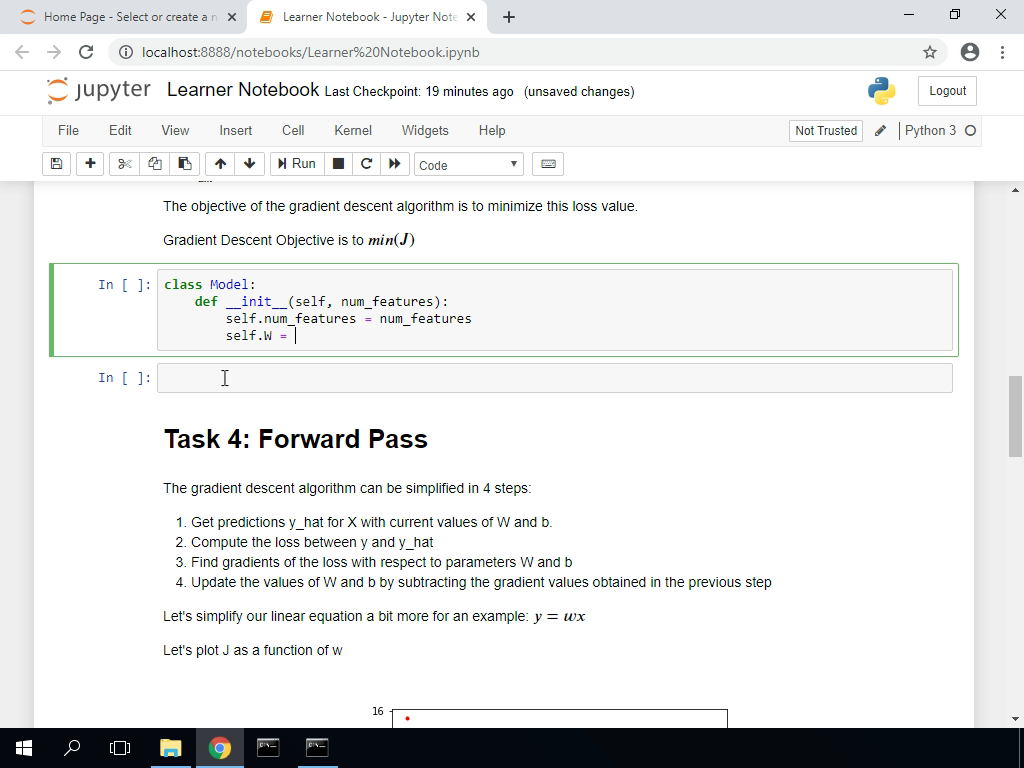Insert cell below with plus icon
This screenshot has width=1024, height=768.
click(x=90, y=164)
